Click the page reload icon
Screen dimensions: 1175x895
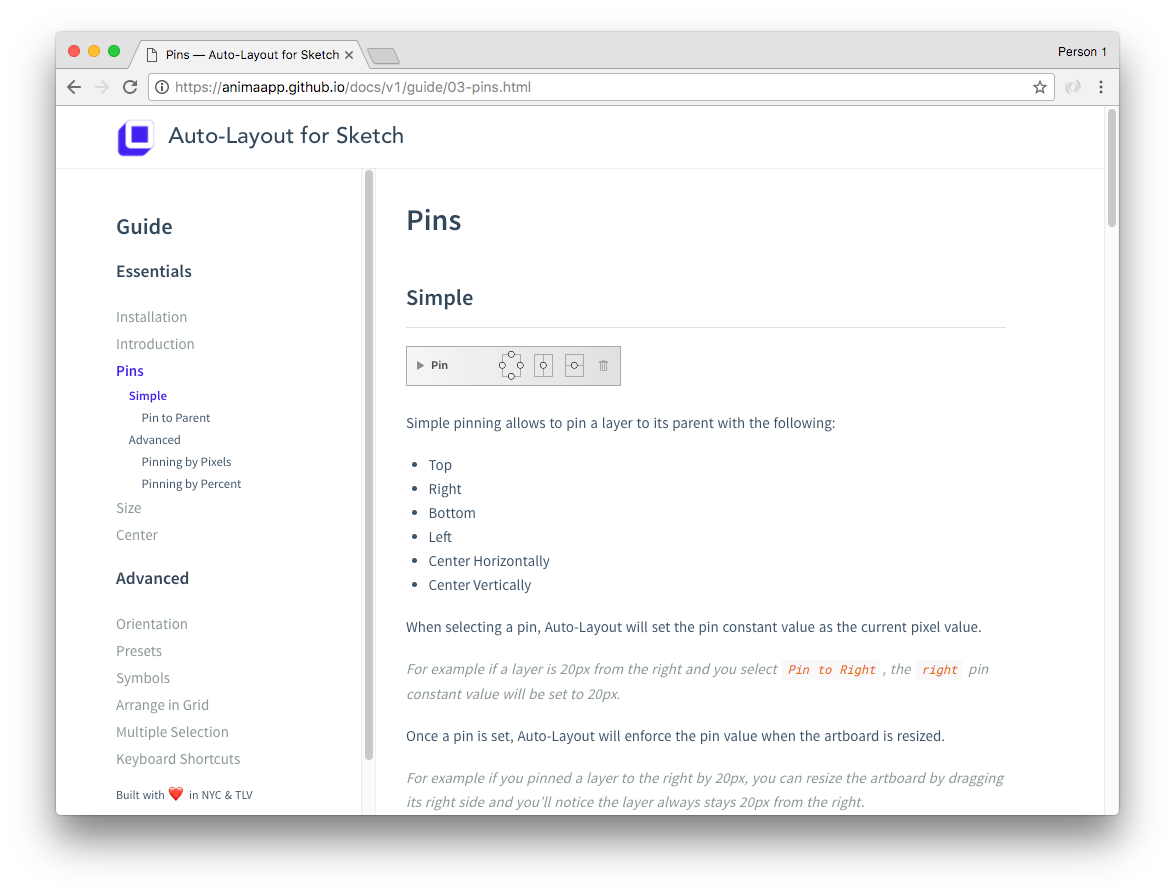pyautogui.click(x=130, y=87)
